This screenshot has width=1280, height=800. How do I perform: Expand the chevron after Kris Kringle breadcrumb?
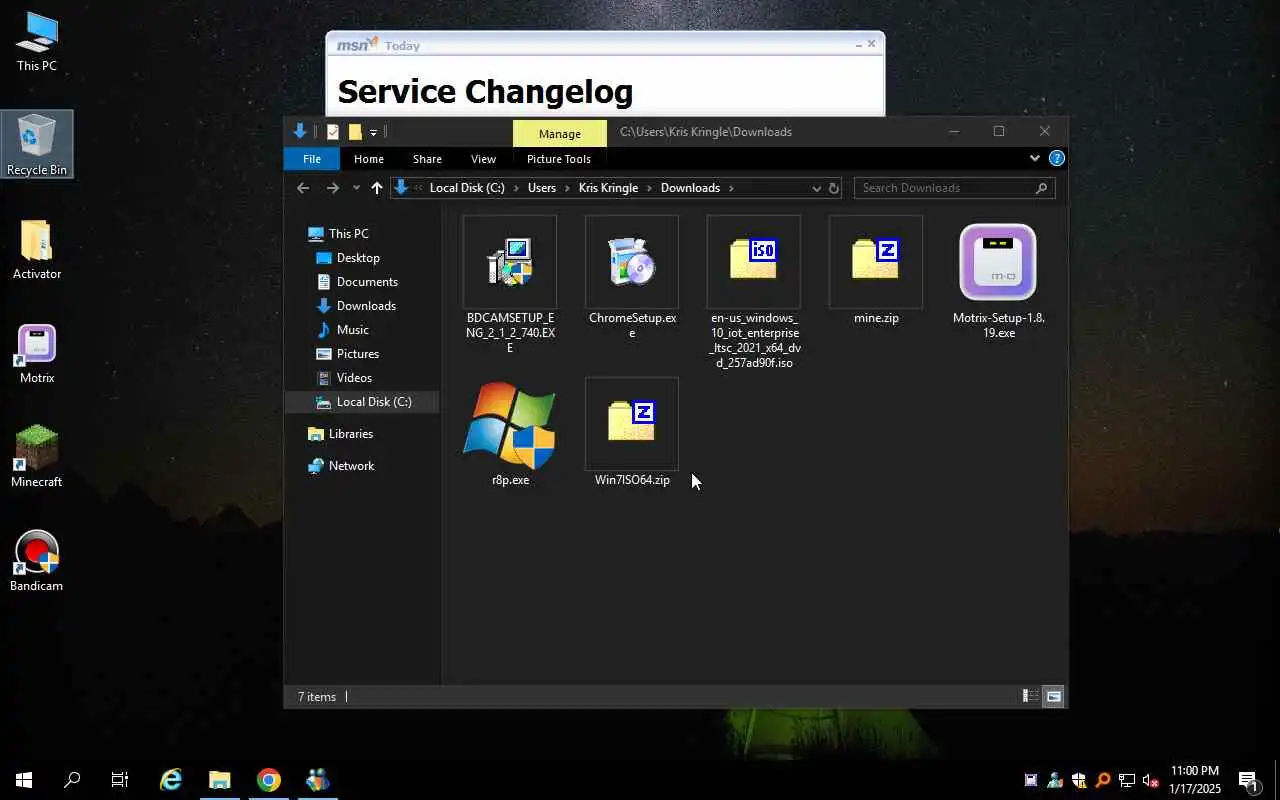click(649, 188)
